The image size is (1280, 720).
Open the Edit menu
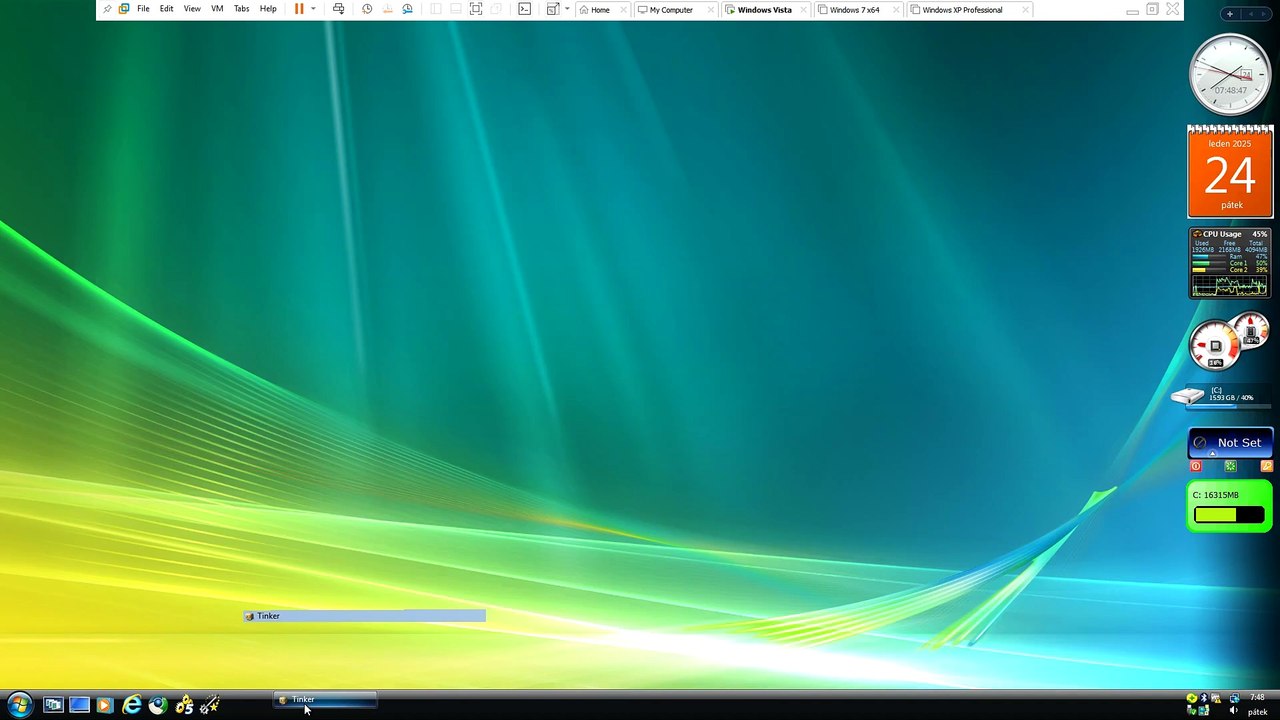pos(166,9)
